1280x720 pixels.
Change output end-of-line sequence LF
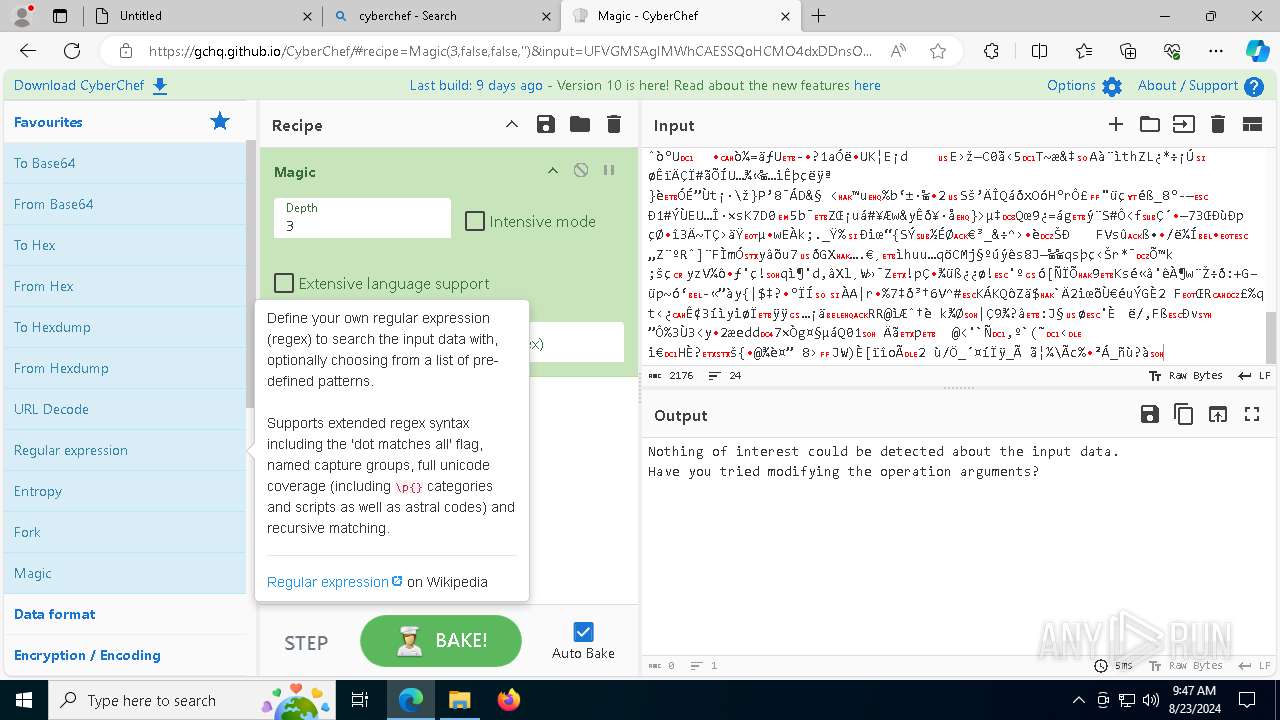click(x=1254, y=666)
